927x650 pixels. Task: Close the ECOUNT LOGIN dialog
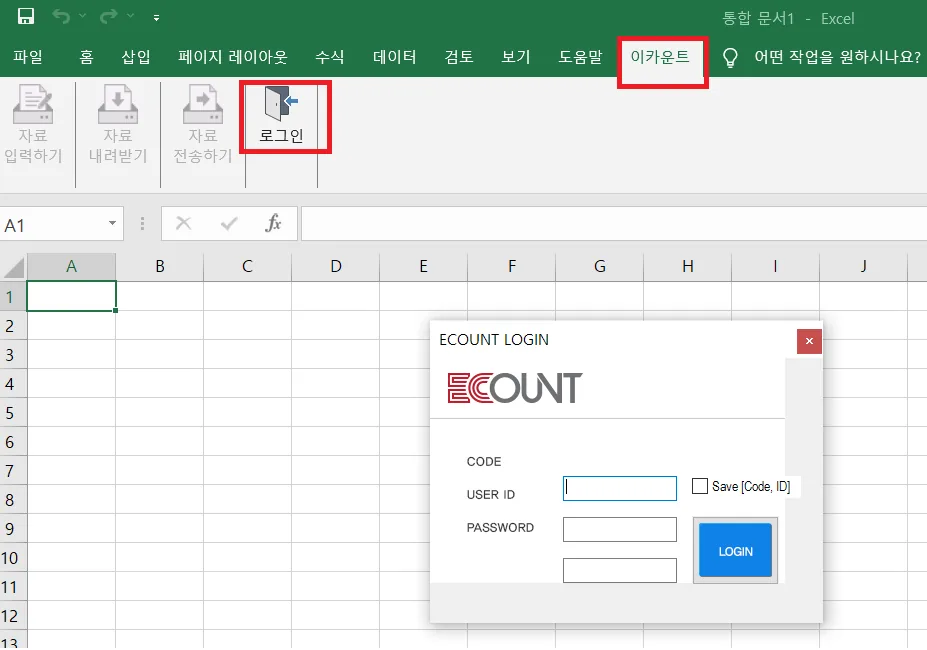point(809,341)
